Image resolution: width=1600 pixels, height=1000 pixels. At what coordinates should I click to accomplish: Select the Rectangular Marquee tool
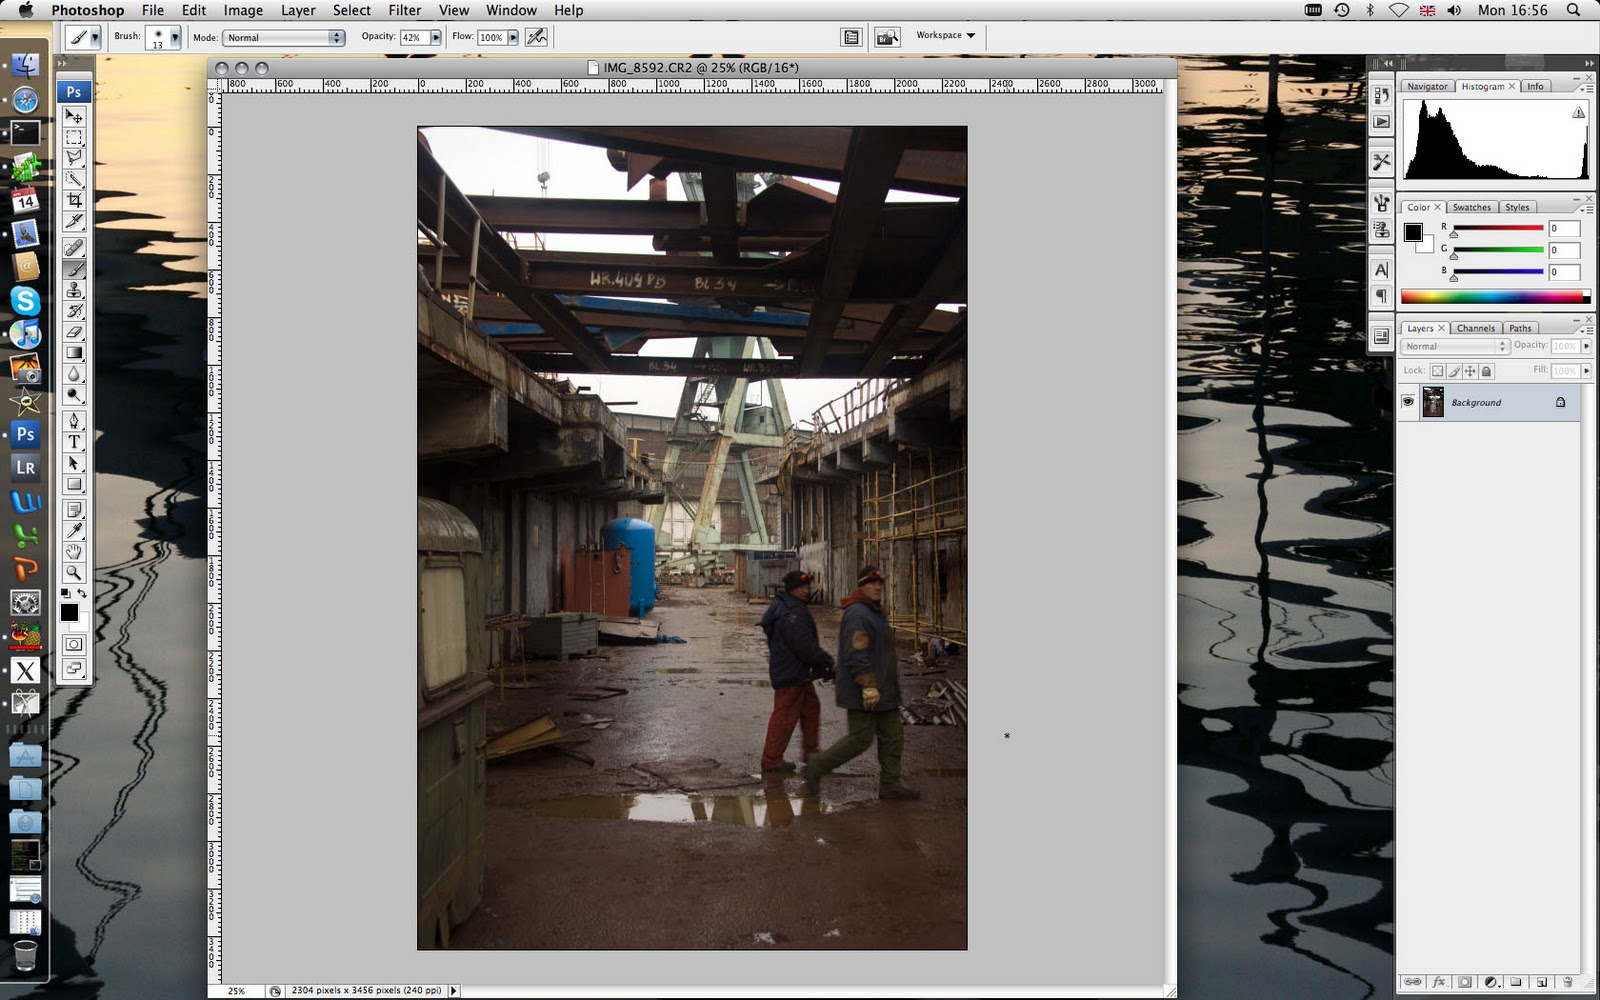click(74, 138)
